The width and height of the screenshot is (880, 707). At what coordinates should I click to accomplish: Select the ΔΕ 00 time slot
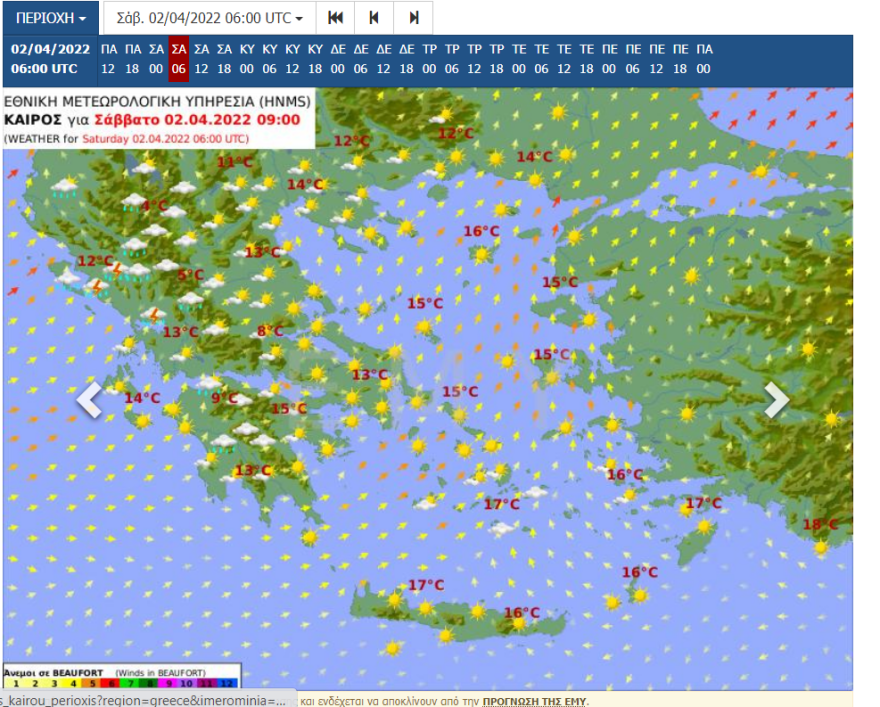coord(338,59)
